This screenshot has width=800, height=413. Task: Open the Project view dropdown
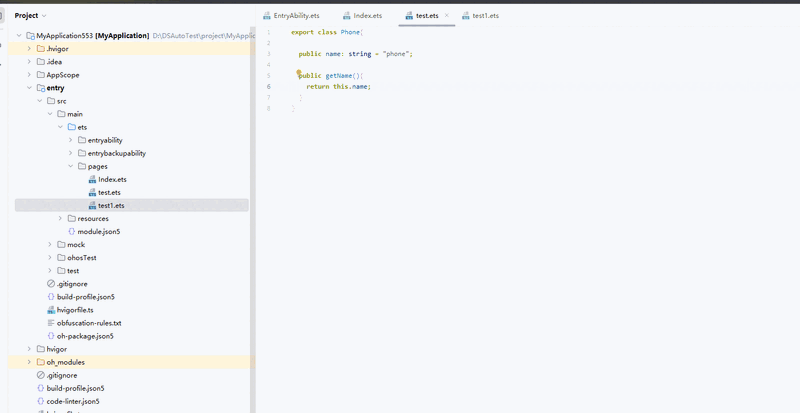coord(44,16)
